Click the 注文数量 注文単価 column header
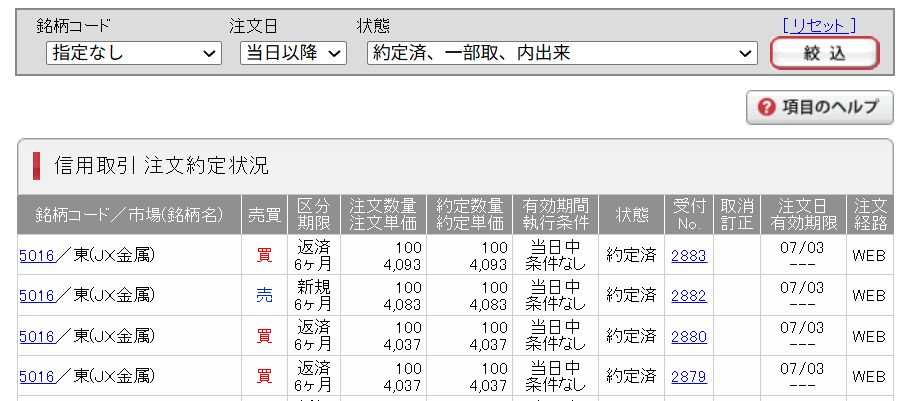Image resolution: width=912 pixels, height=401 pixels. (x=383, y=215)
